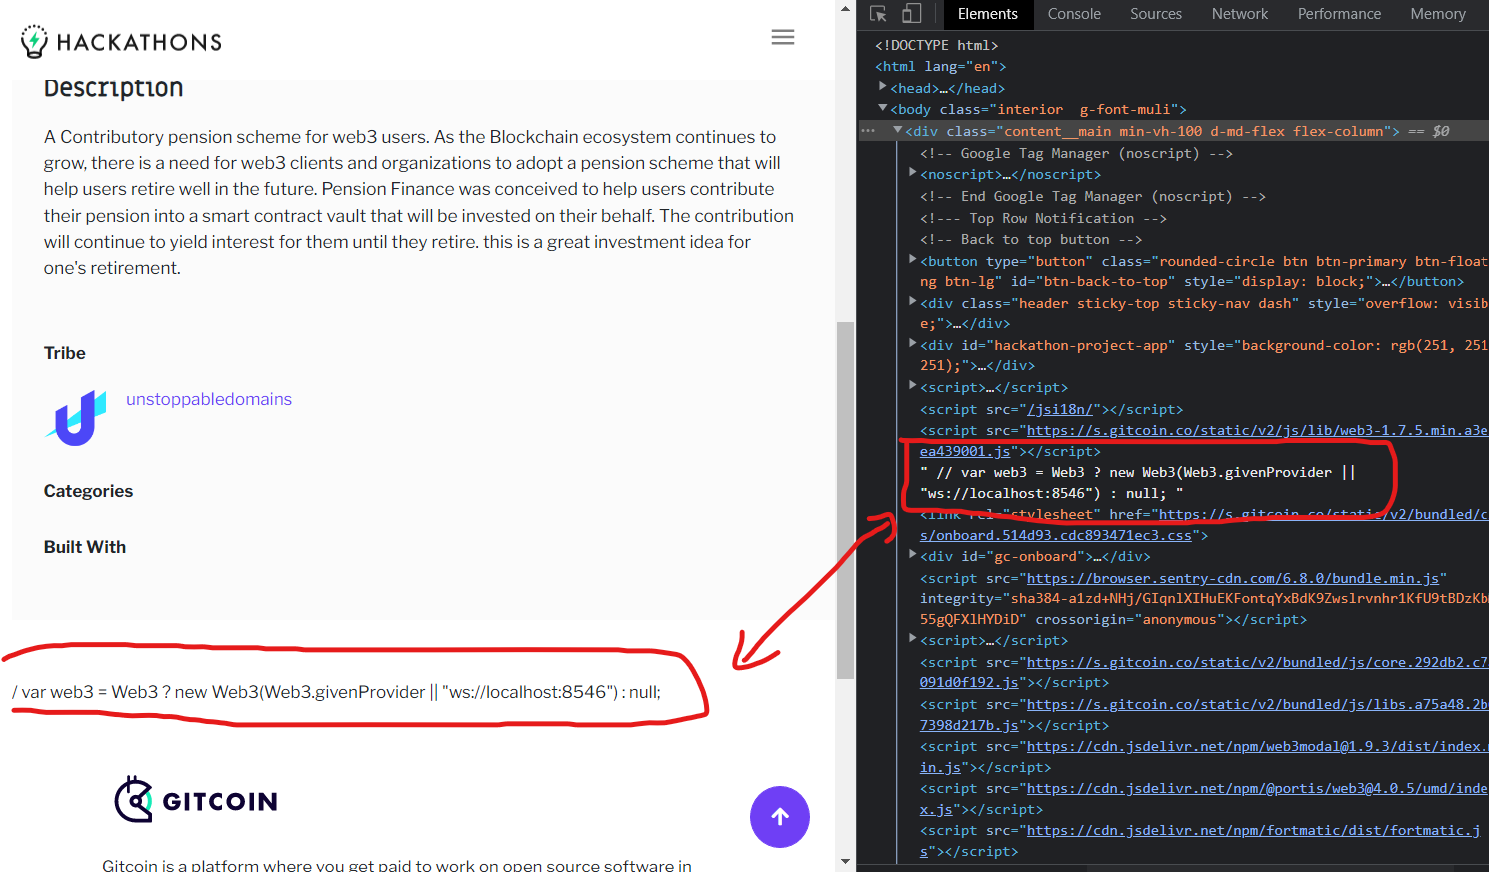Collapse the content__main div node
Screen dimensions: 1489x872
coord(898,130)
